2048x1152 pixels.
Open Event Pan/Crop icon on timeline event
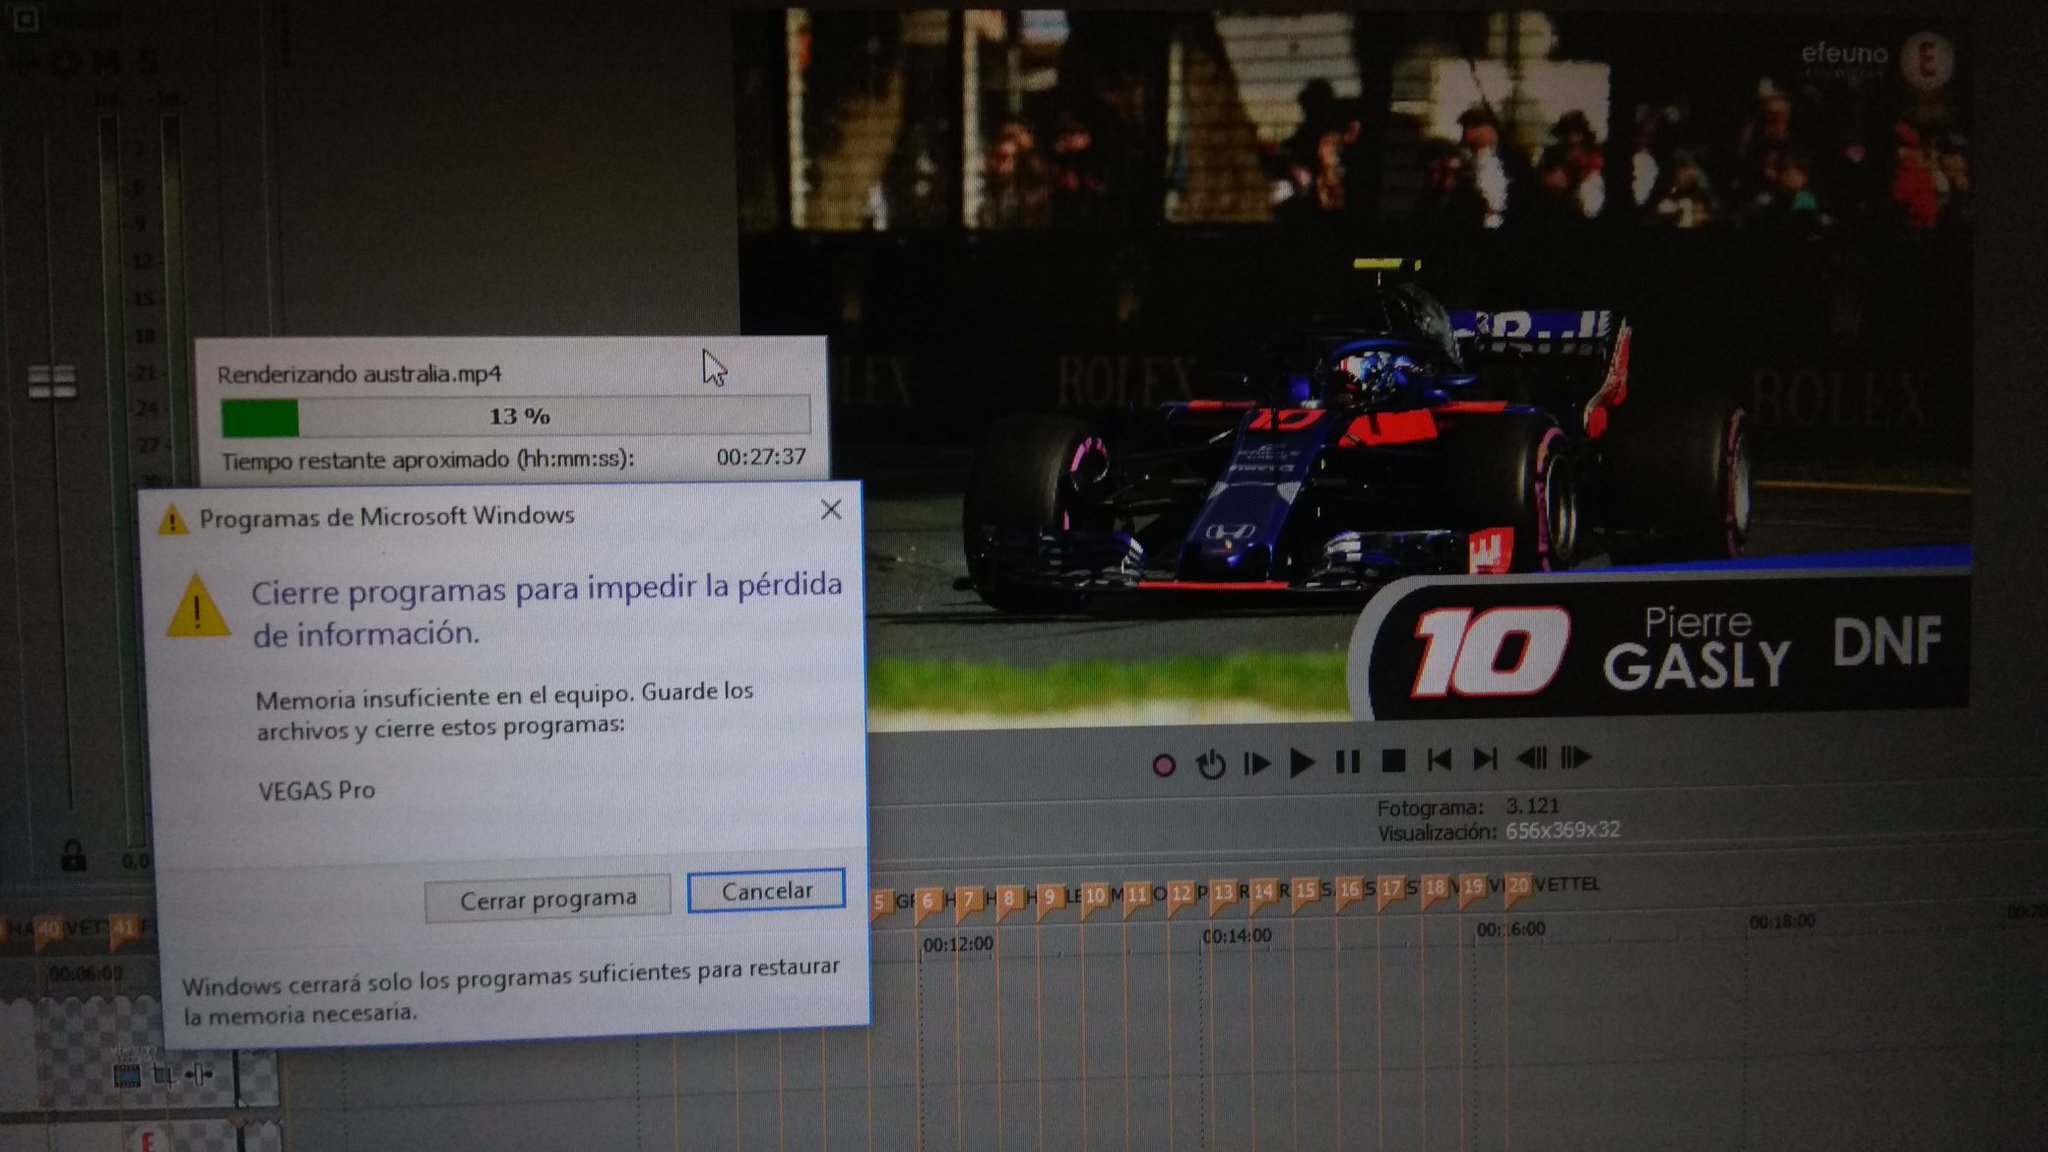pyautogui.click(x=163, y=1076)
